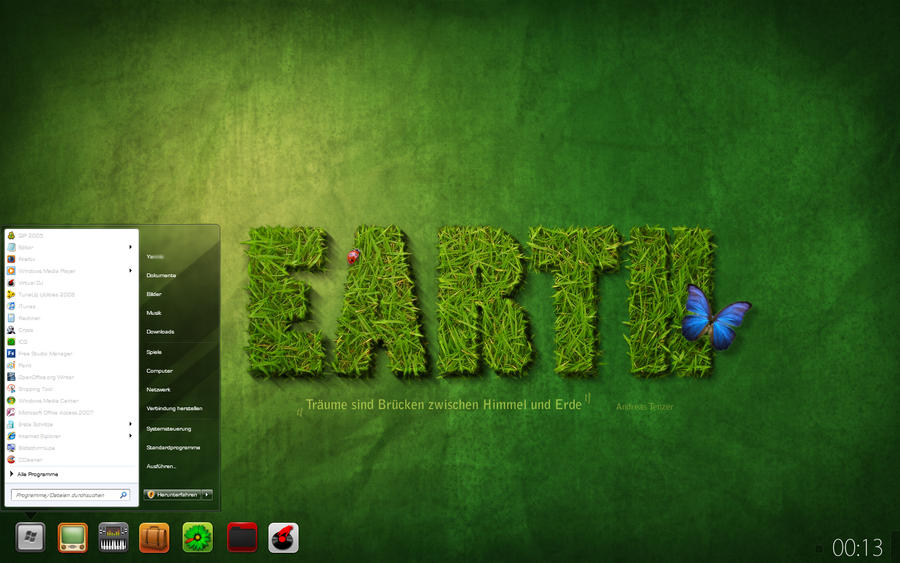Open Systemsteuerung control panel
900x563 pixels.
click(169, 429)
